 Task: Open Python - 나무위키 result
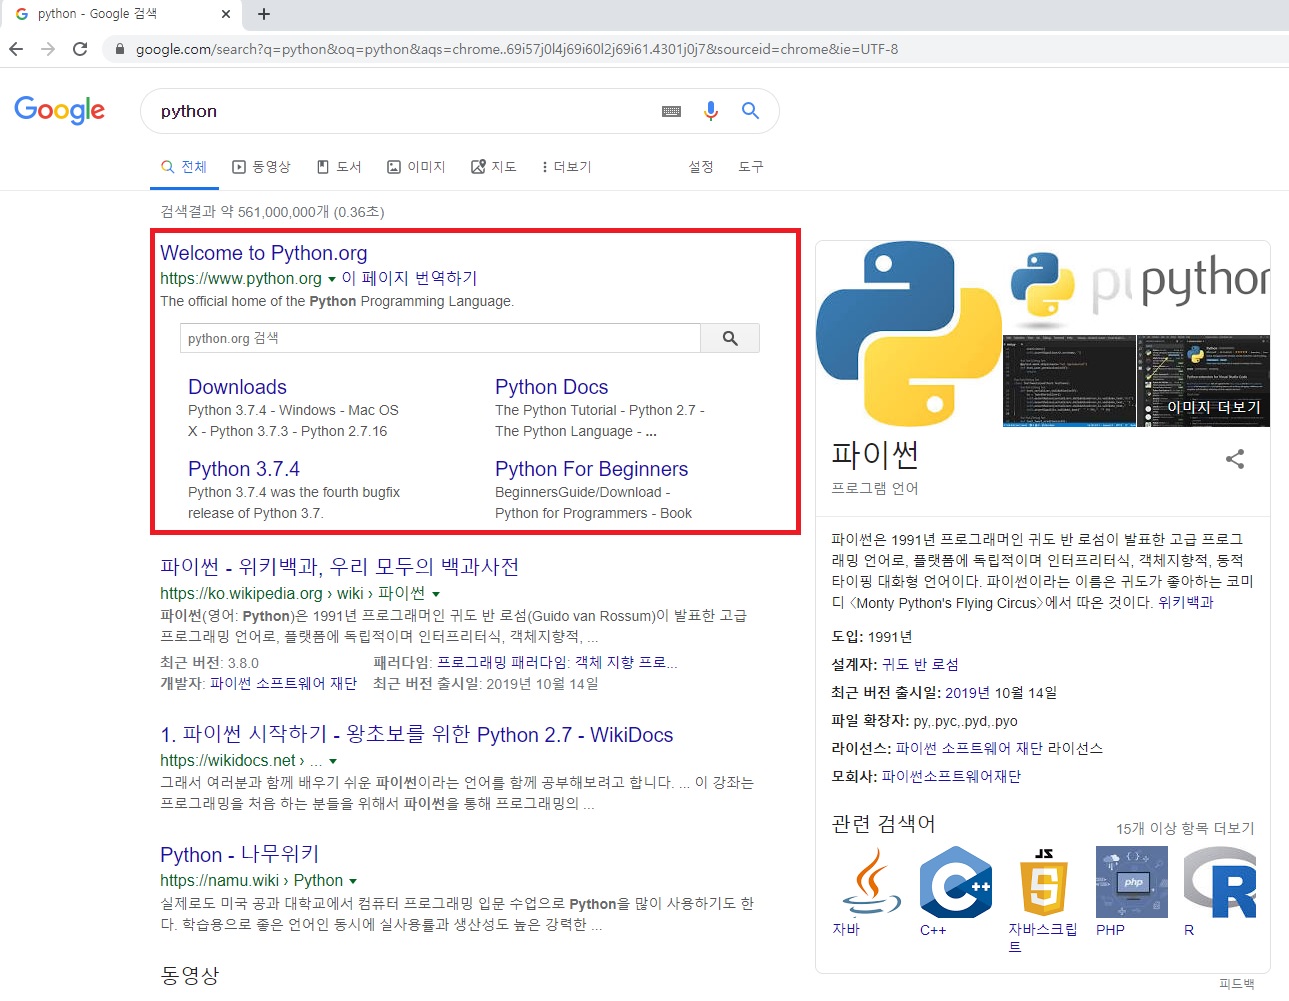click(x=240, y=854)
